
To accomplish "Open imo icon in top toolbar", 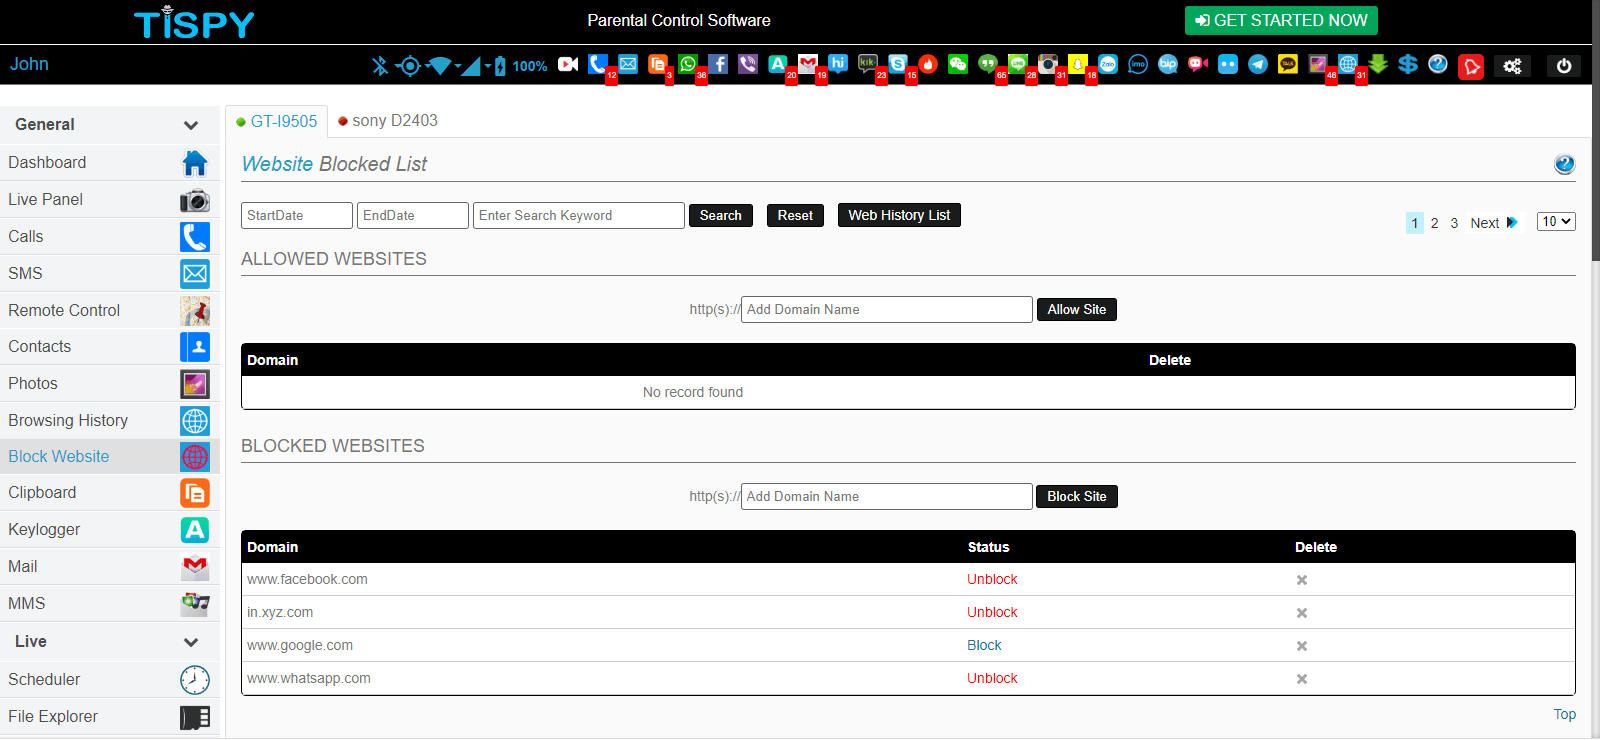I will (x=1138, y=64).
